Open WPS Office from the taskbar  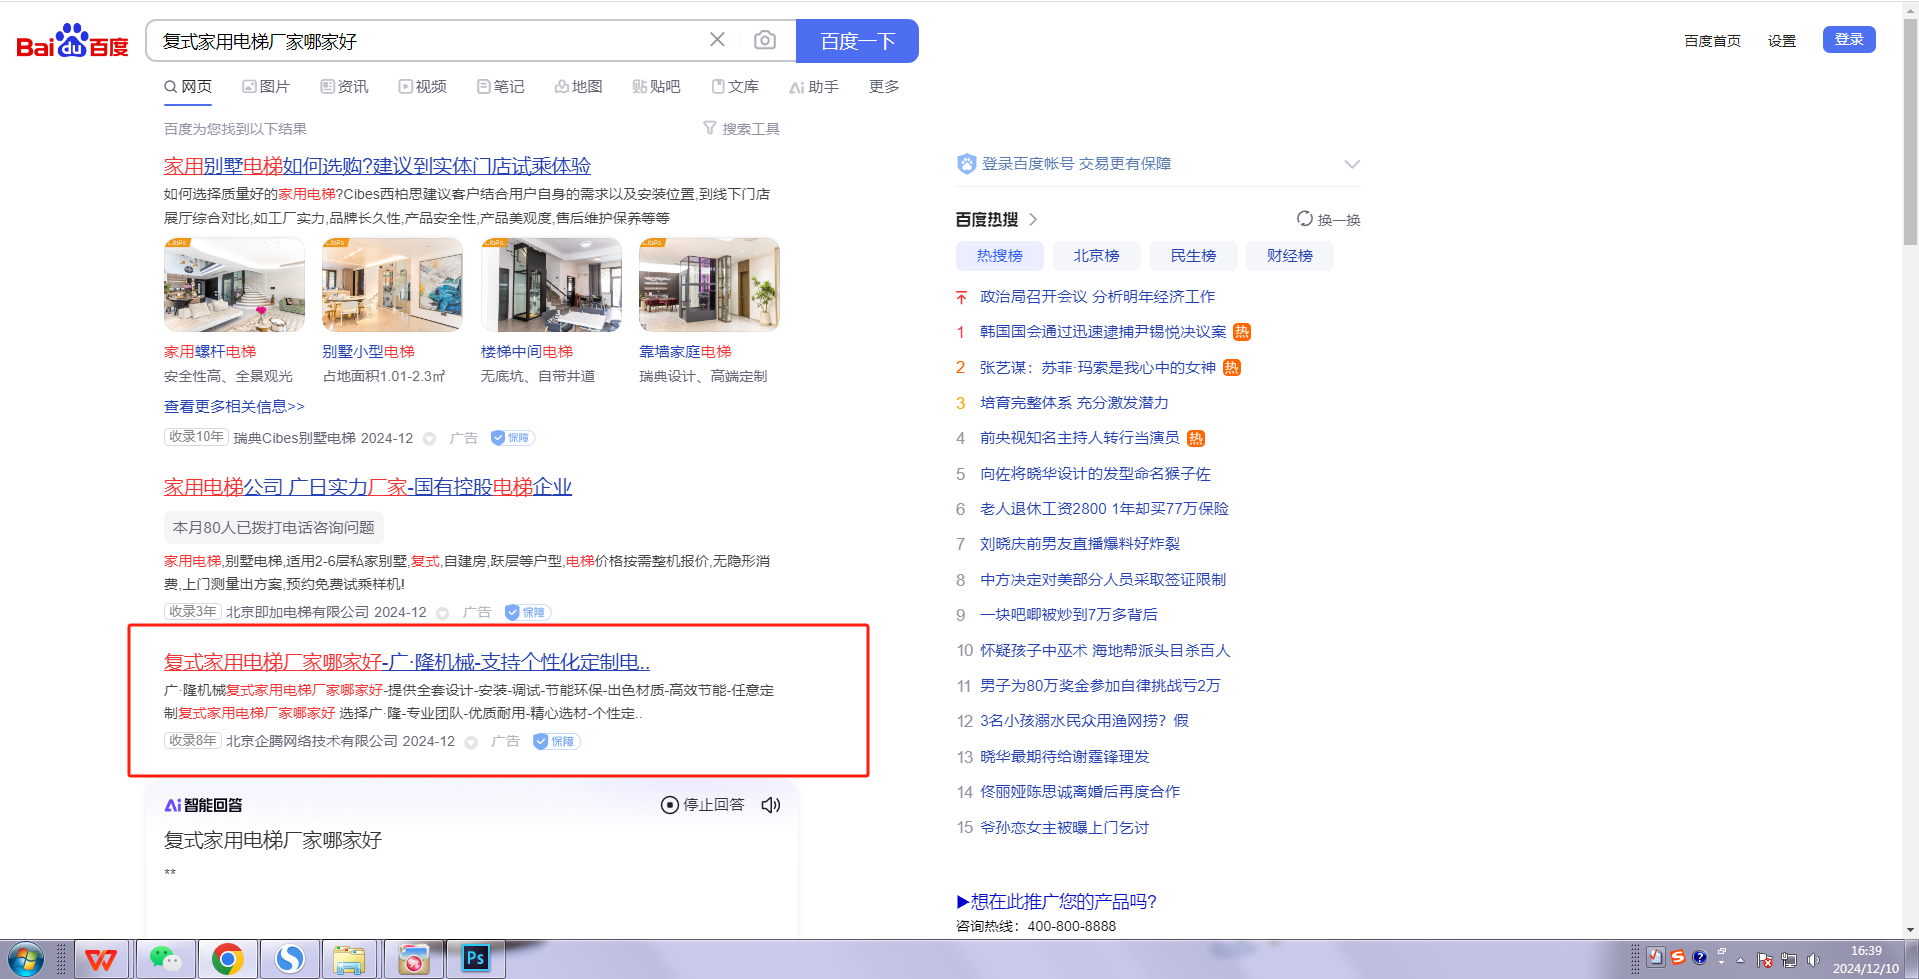pyautogui.click(x=101, y=959)
